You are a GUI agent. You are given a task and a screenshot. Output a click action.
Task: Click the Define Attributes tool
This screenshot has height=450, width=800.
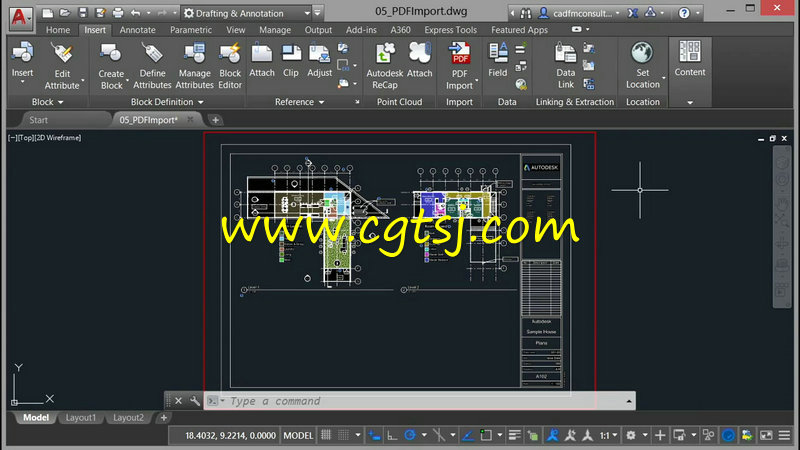(152, 66)
